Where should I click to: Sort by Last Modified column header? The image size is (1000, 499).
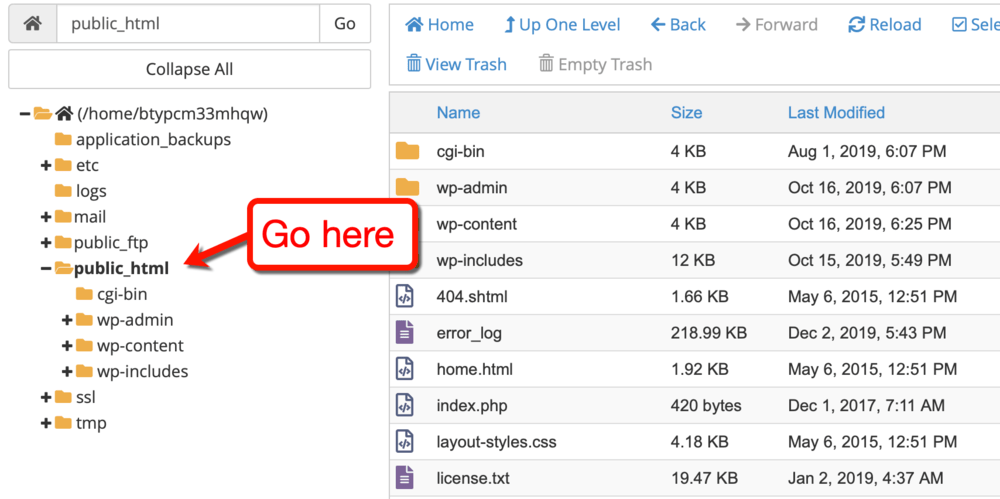point(836,113)
